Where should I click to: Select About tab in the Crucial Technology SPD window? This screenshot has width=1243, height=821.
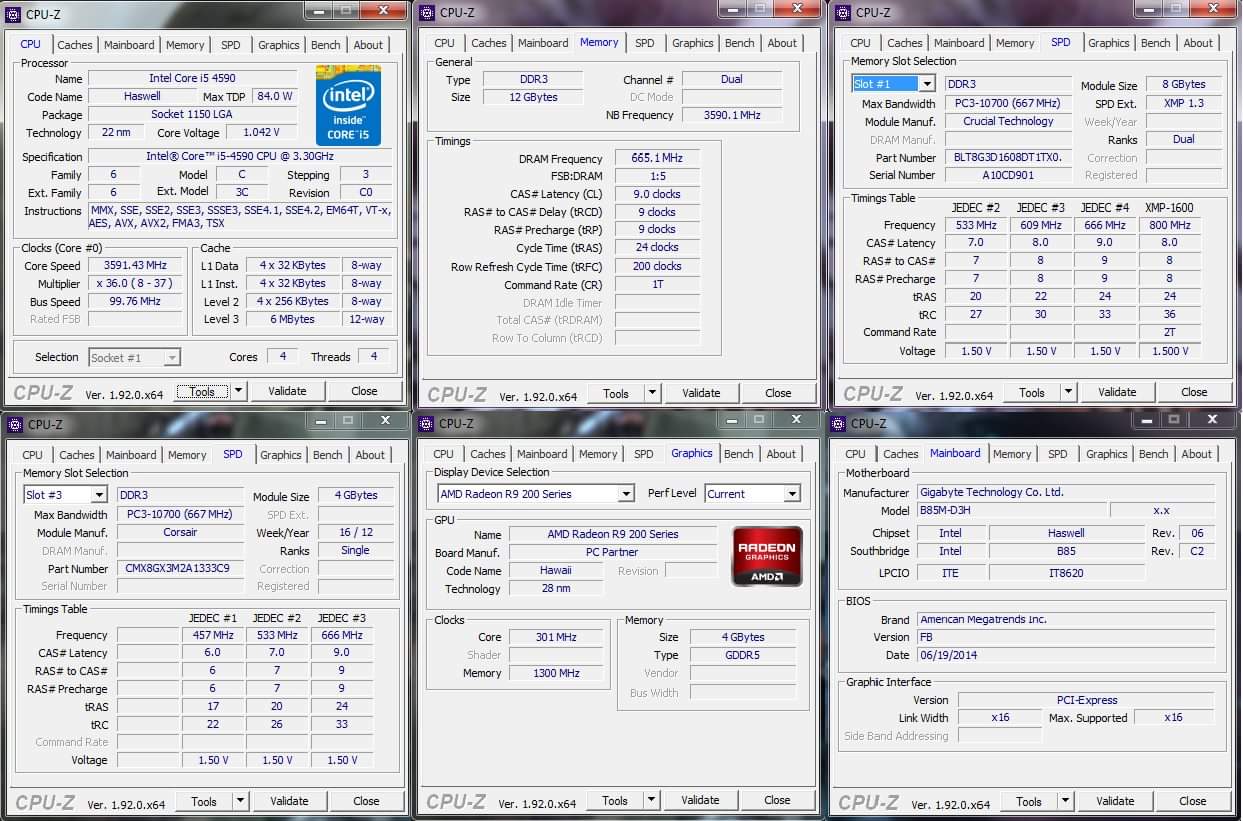1198,43
